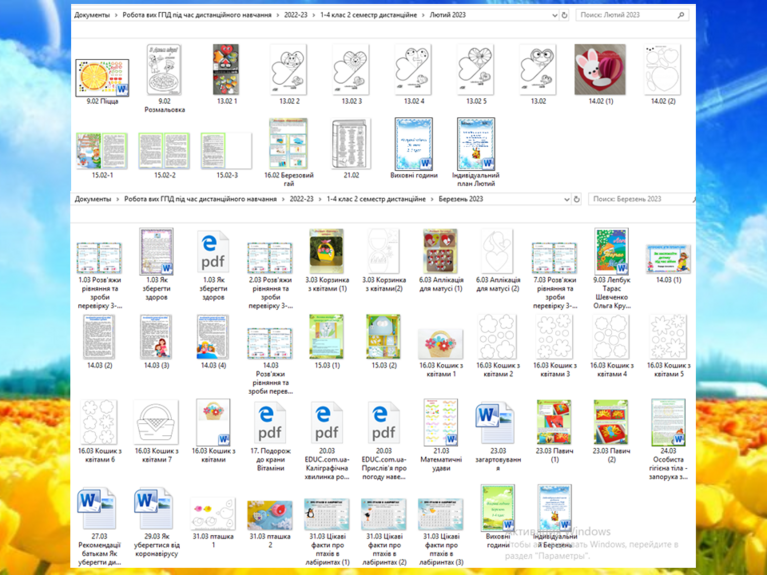This screenshot has width=767, height=575.
Task: Open 17. Подорож до країни Вітаміни PDF
Action: click(x=270, y=423)
